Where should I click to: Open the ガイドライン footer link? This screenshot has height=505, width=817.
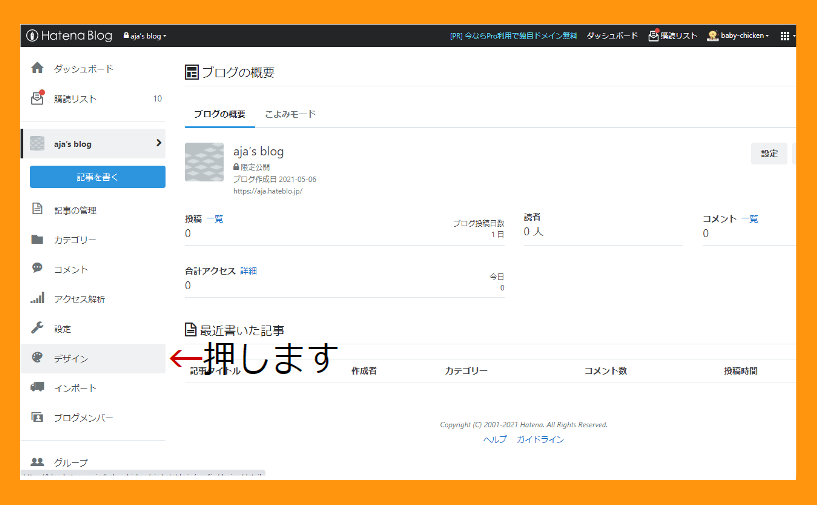tap(540, 439)
